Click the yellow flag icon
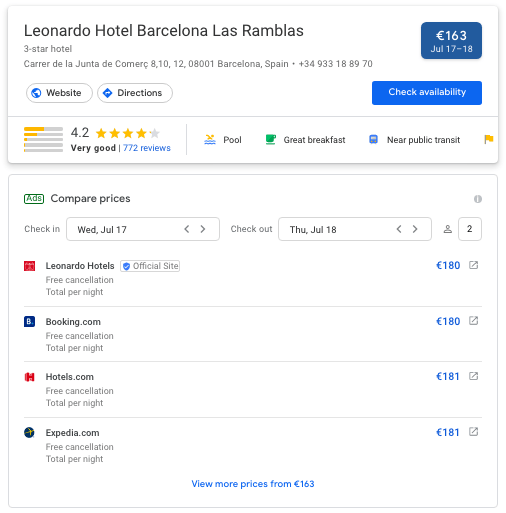 (489, 139)
